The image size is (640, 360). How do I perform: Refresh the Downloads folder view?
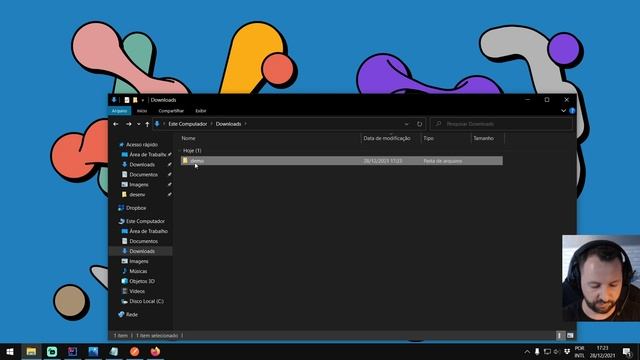(419, 124)
